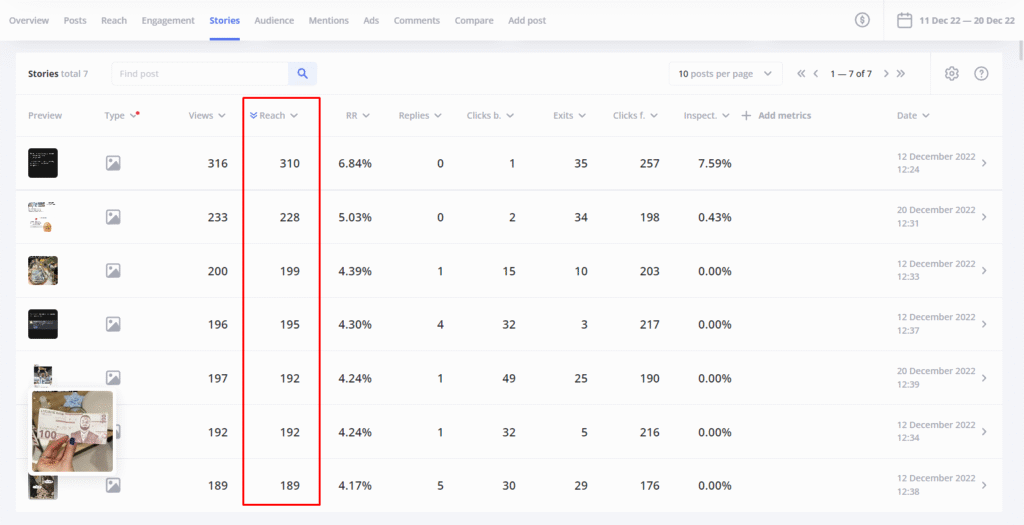The image size is (1024, 525).
Task: Open table settings gear icon
Action: 951,74
